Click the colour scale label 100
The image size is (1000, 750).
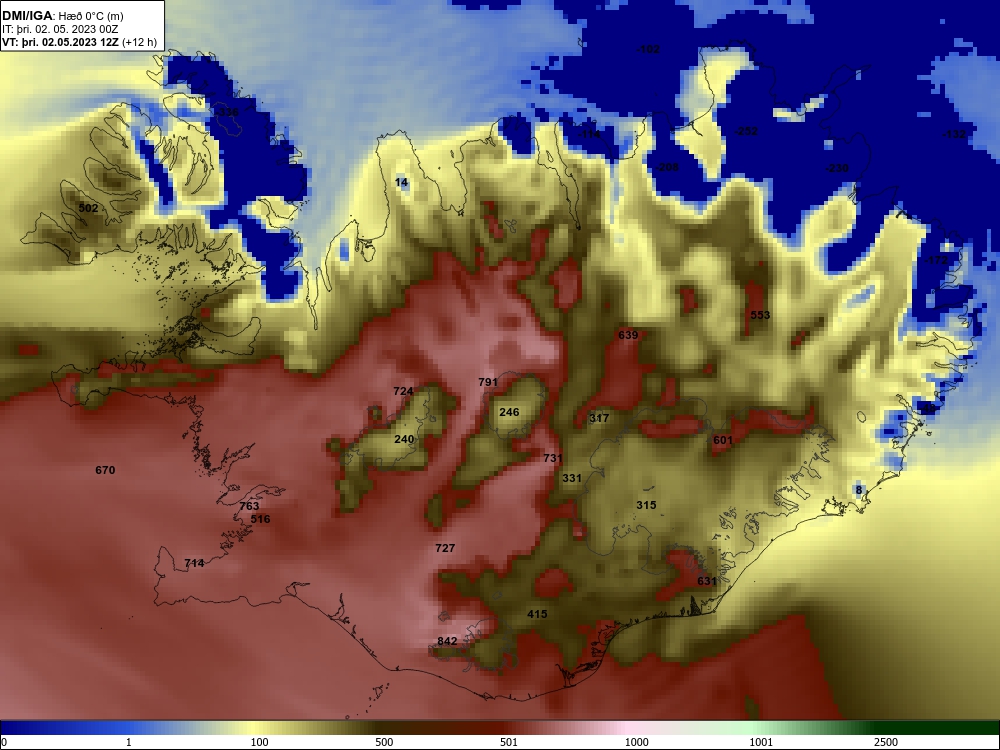260,743
